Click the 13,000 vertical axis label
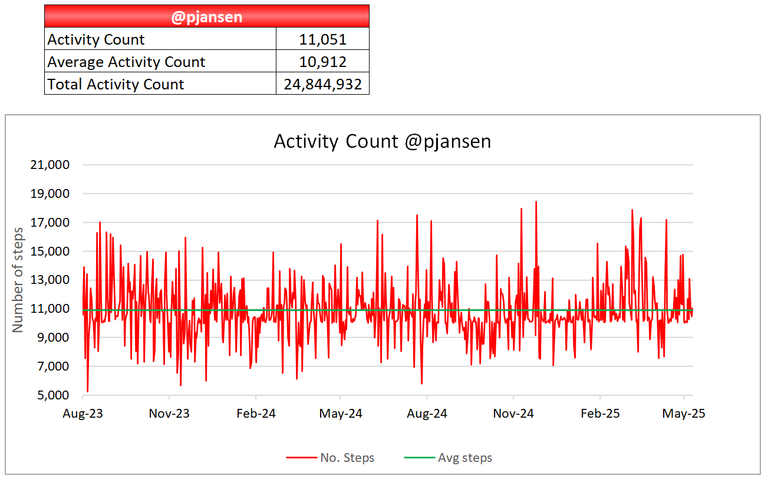Viewport: 768px width, 480px height. pyautogui.click(x=49, y=280)
